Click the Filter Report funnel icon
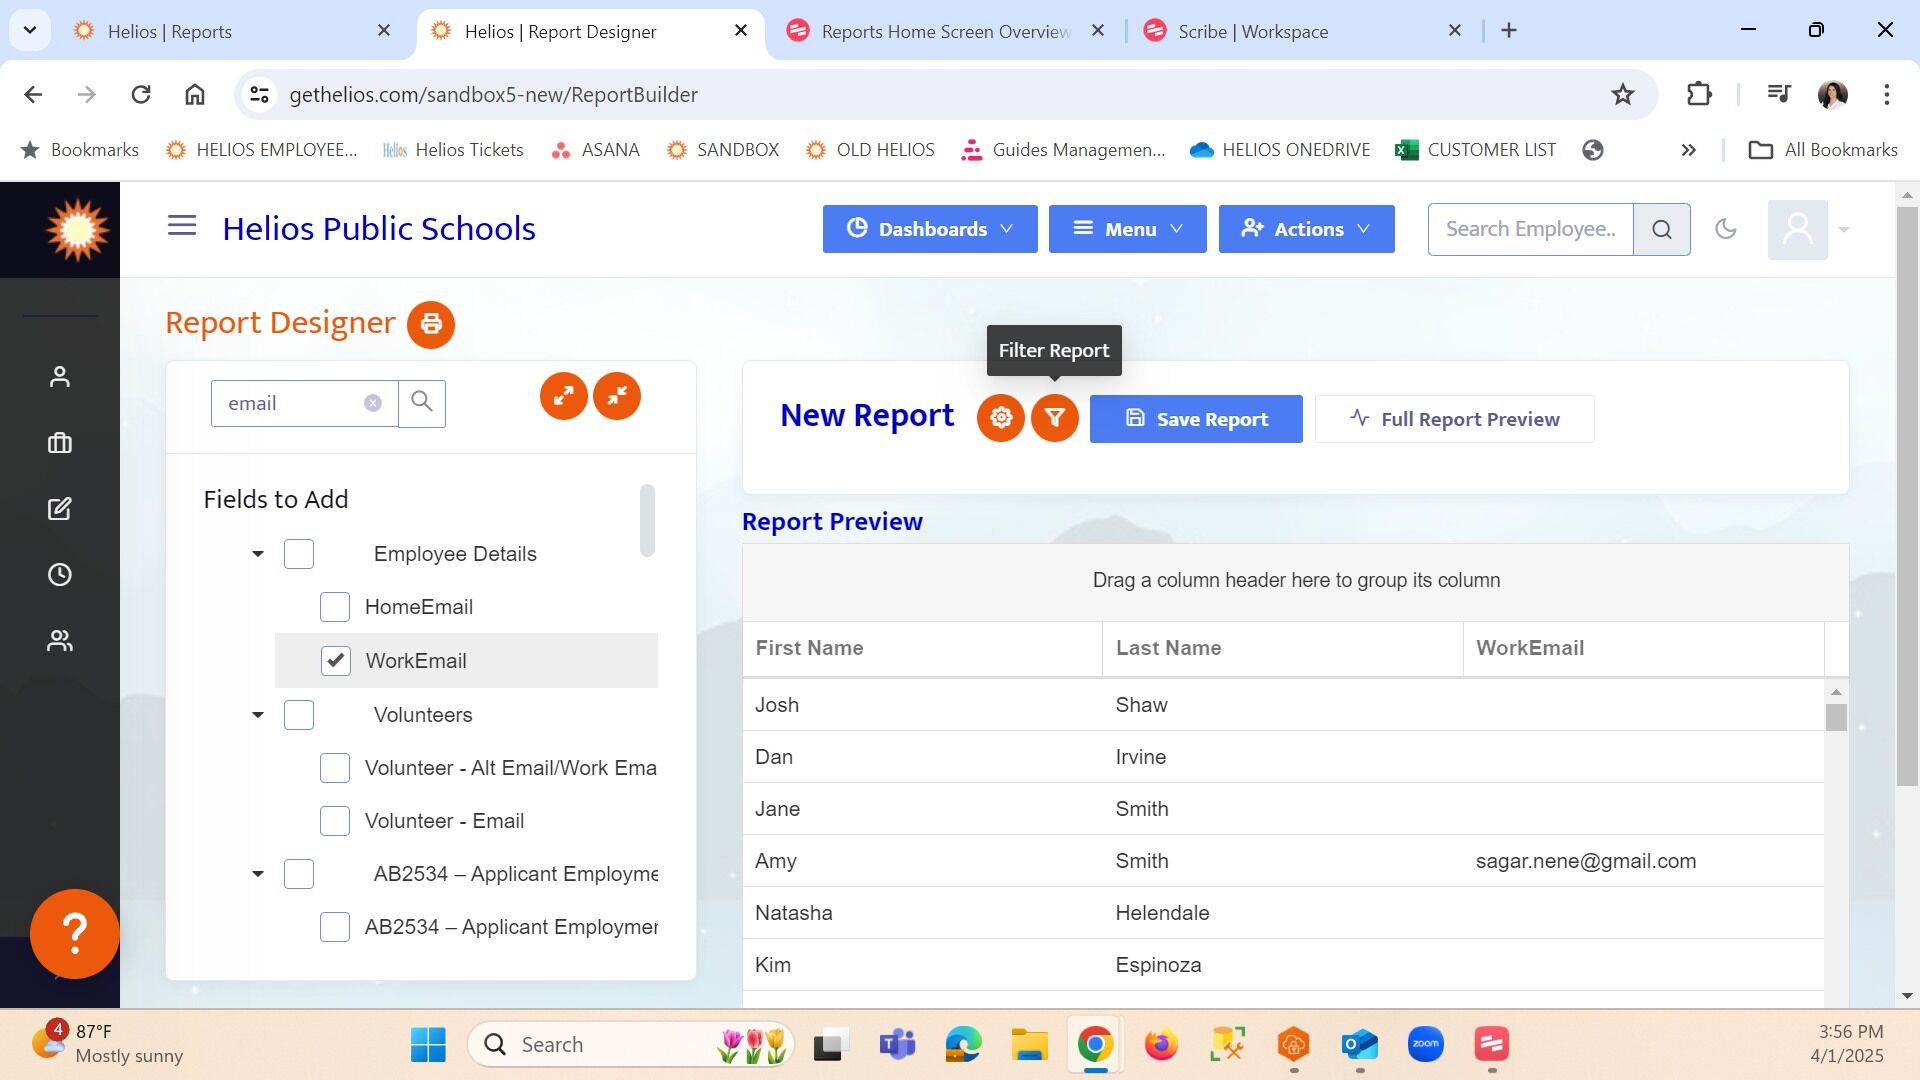The width and height of the screenshot is (1920, 1080). coord(1054,418)
